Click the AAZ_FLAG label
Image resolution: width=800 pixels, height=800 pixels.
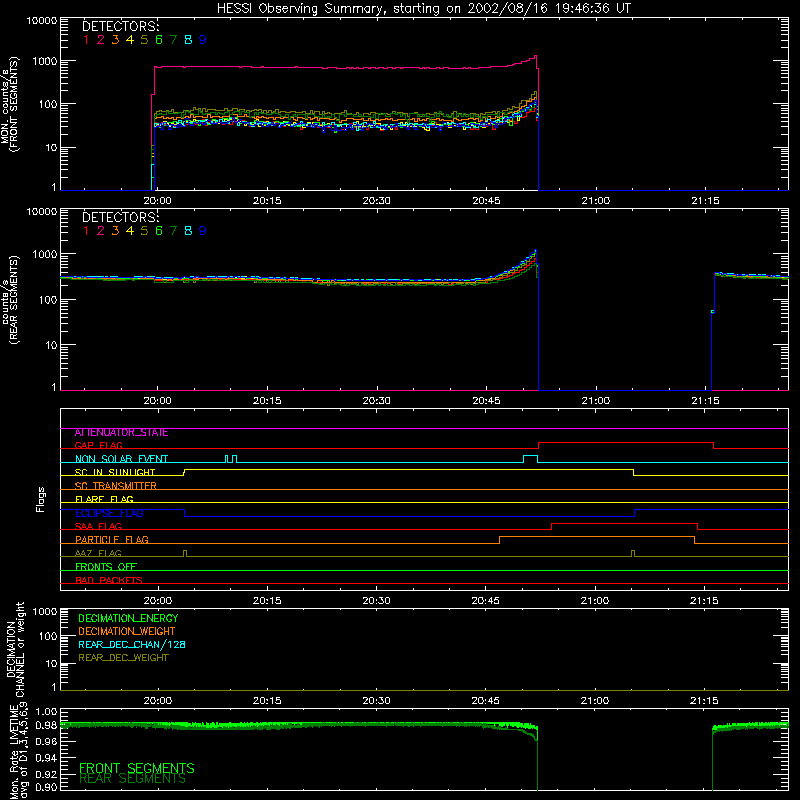click(98, 553)
